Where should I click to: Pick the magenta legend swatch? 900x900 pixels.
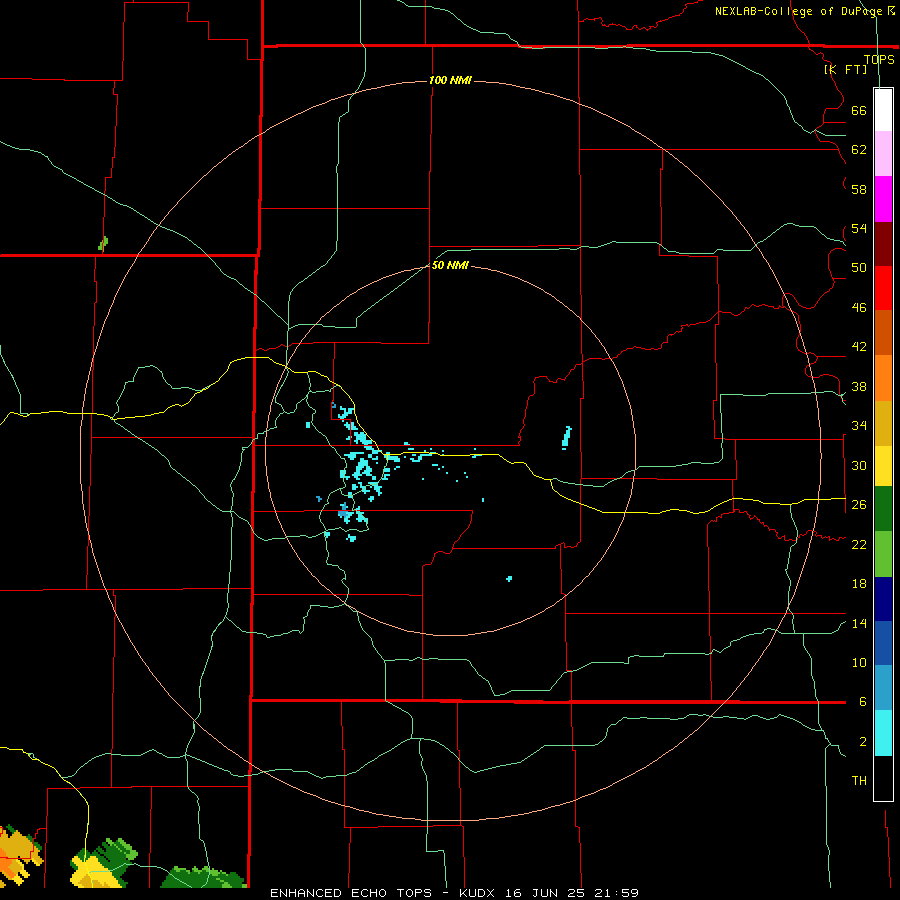(x=883, y=199)
